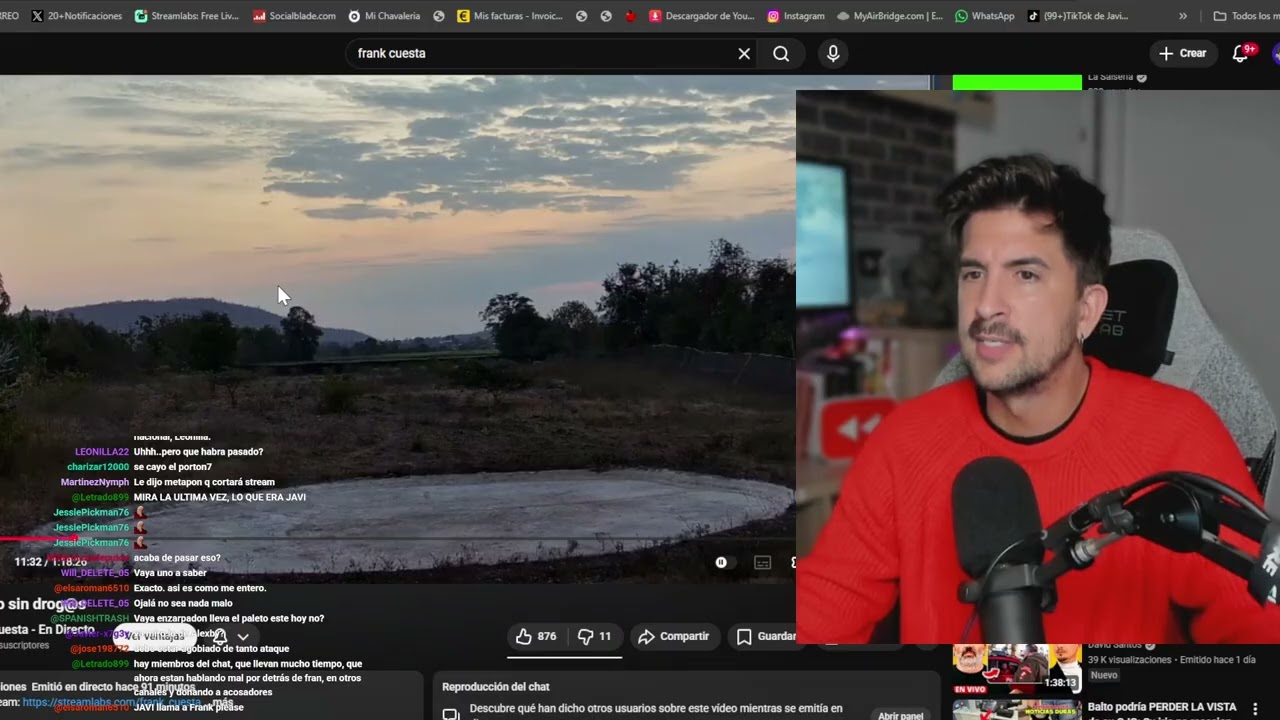Click the profile avatar beside the notifications bell
Screen dimensions: 1280x720
click(x=1276, y=53)
